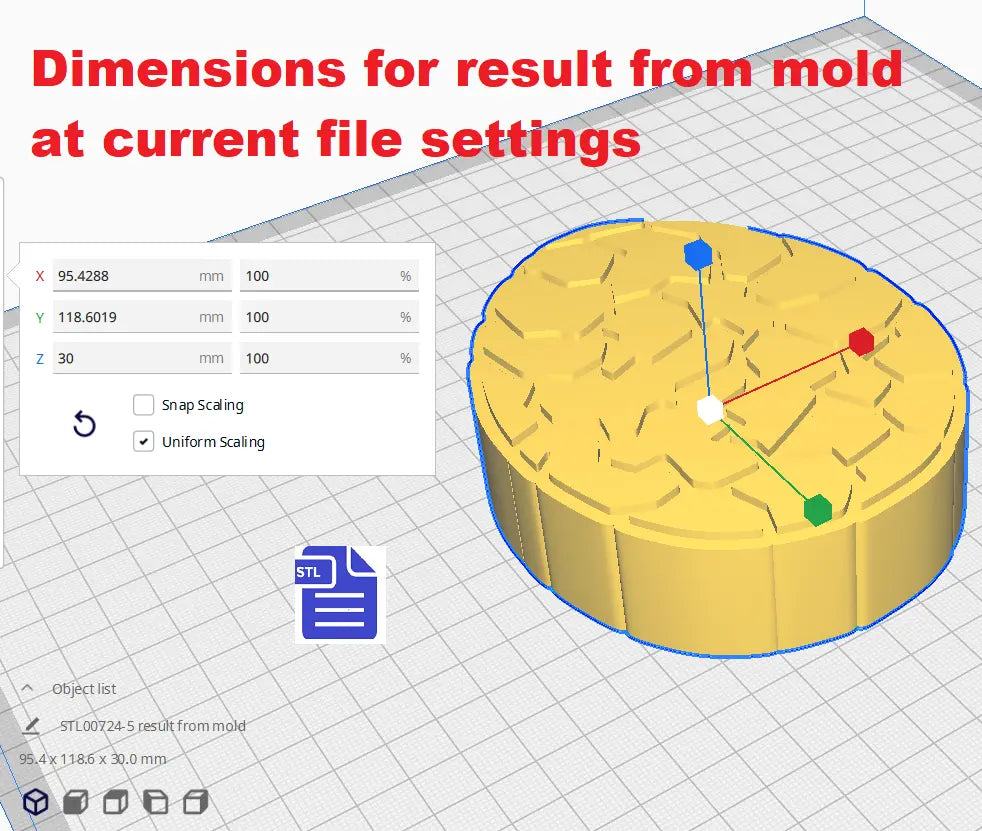Click the blue STL file icon
The height and width of the screenshot is (831, 982).
pyautogui.click(x=337, y=593)
